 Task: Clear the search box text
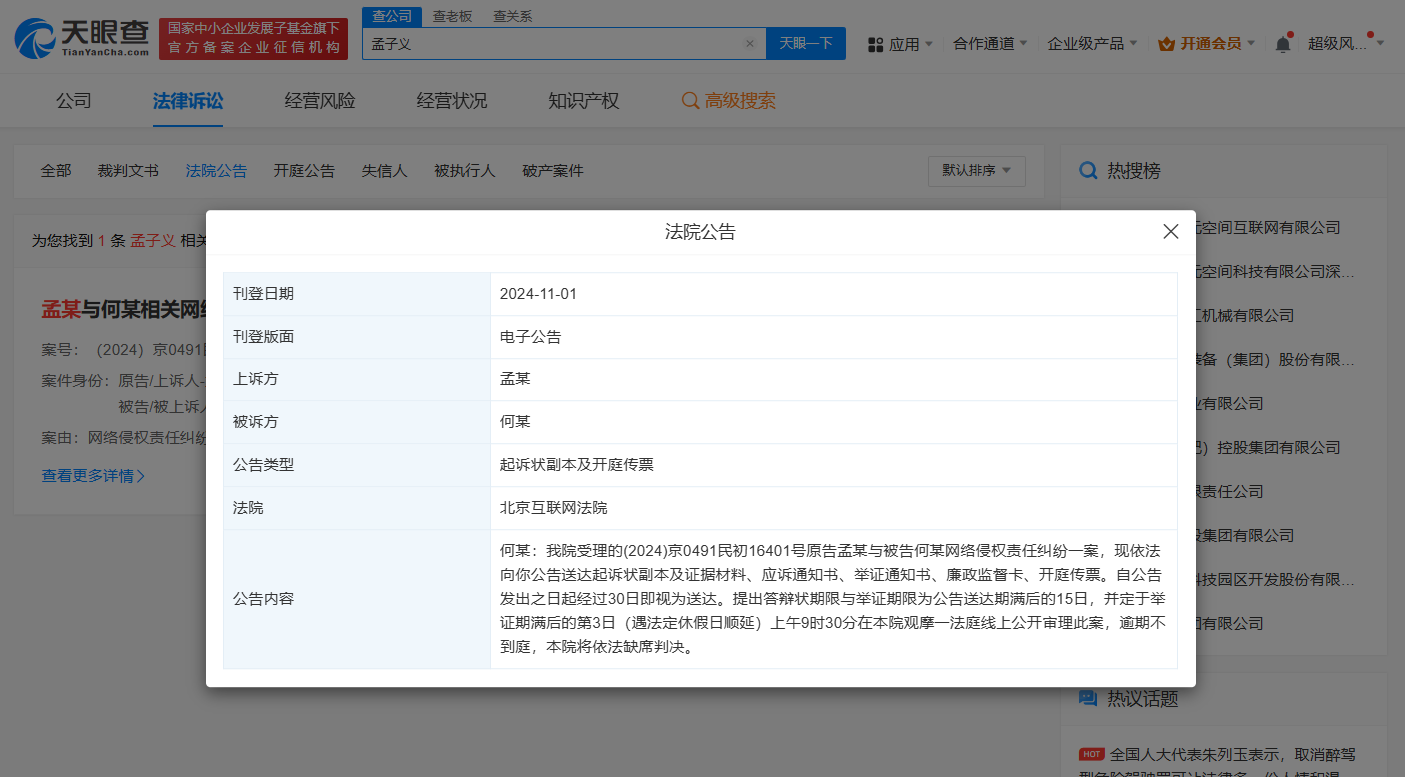(750, 44)
